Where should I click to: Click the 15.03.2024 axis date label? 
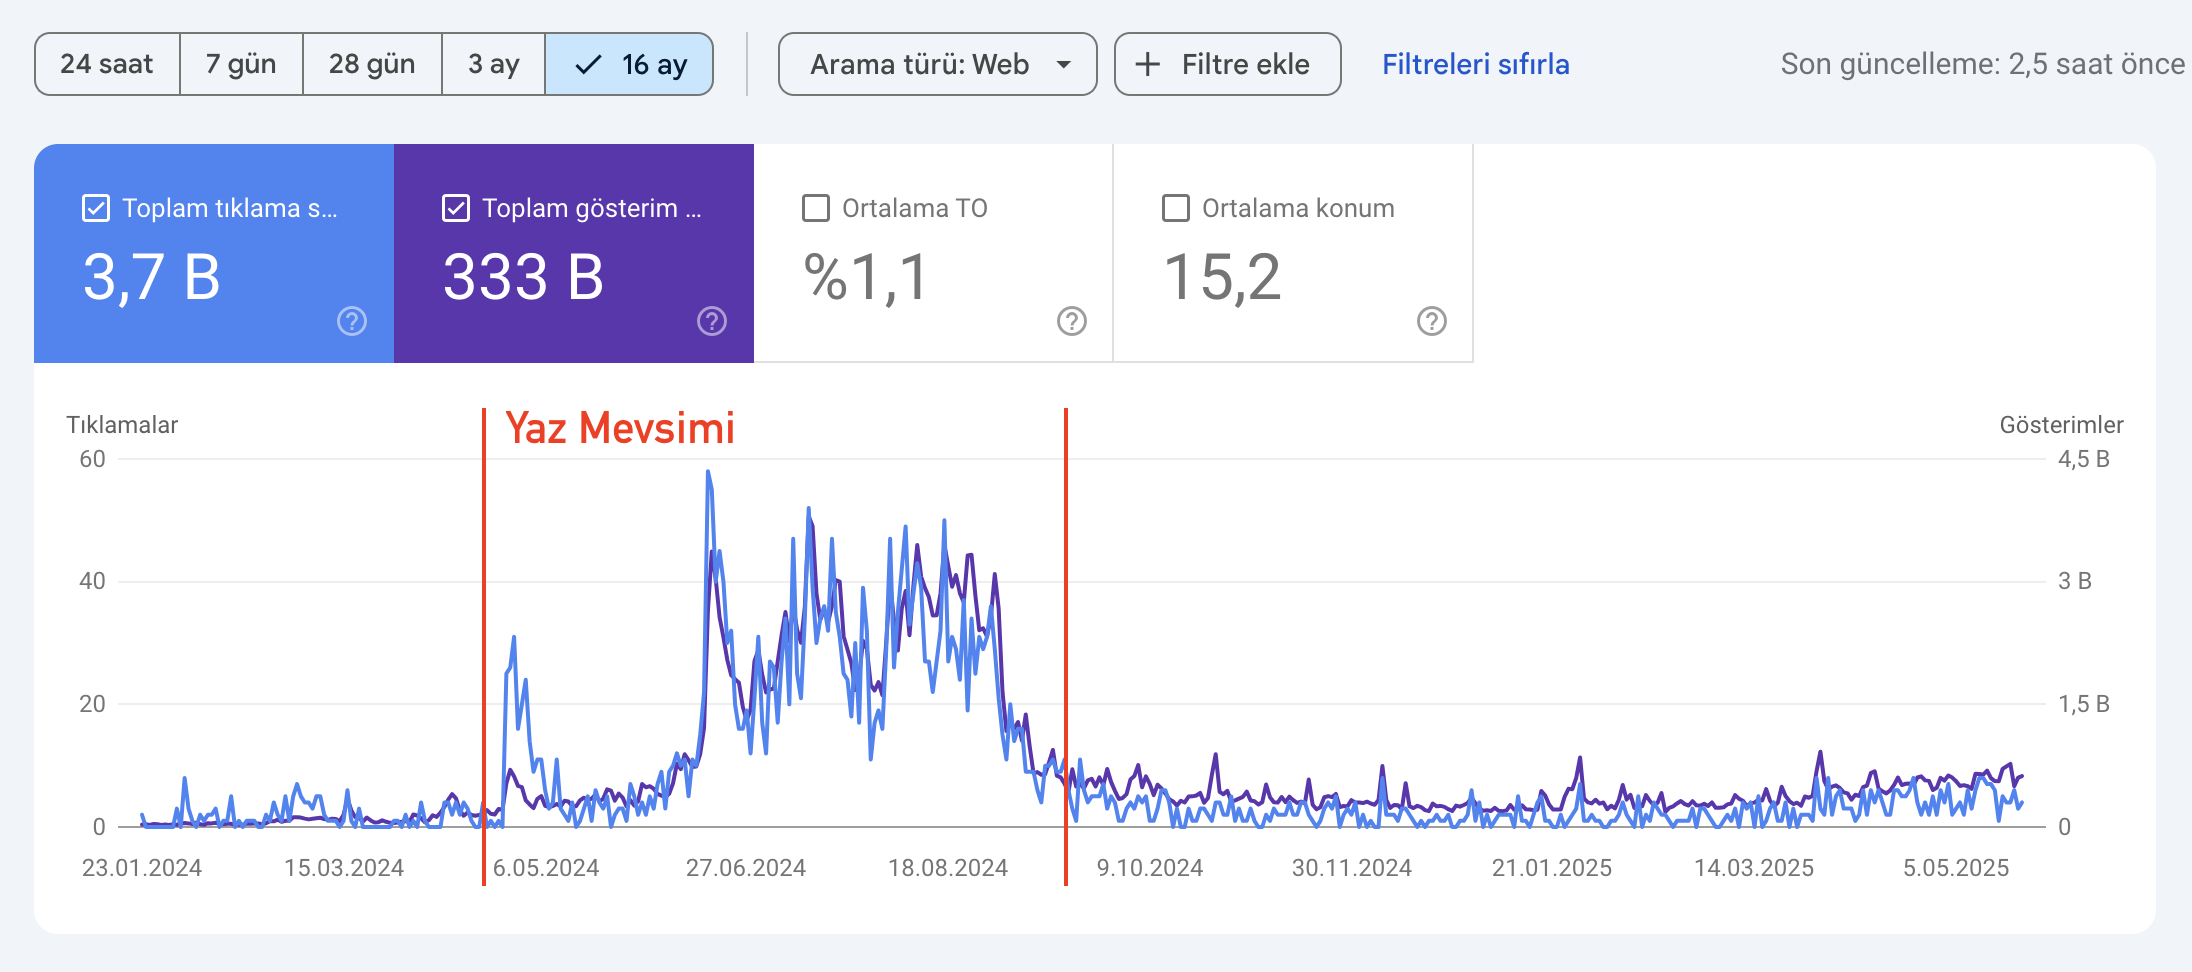[x=344, y=868]
